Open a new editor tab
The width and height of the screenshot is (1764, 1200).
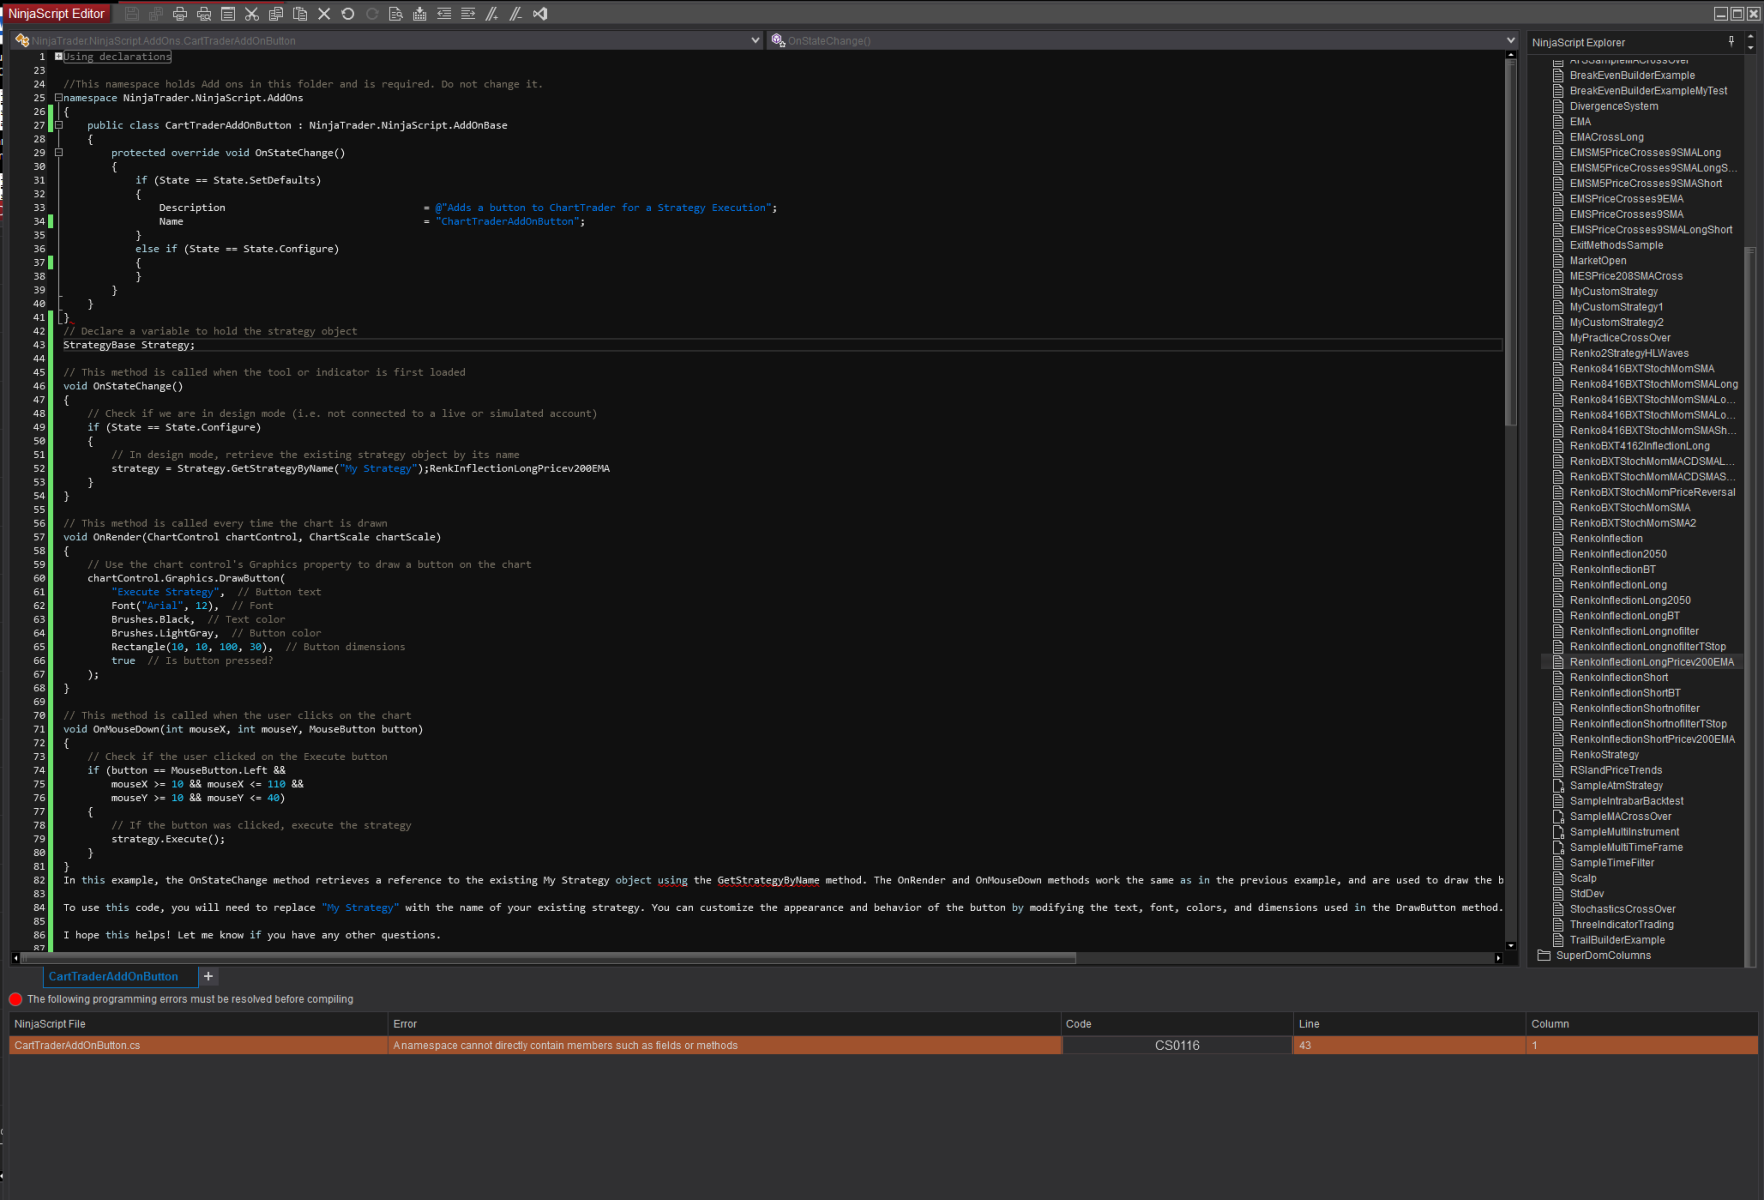[209, 976]
